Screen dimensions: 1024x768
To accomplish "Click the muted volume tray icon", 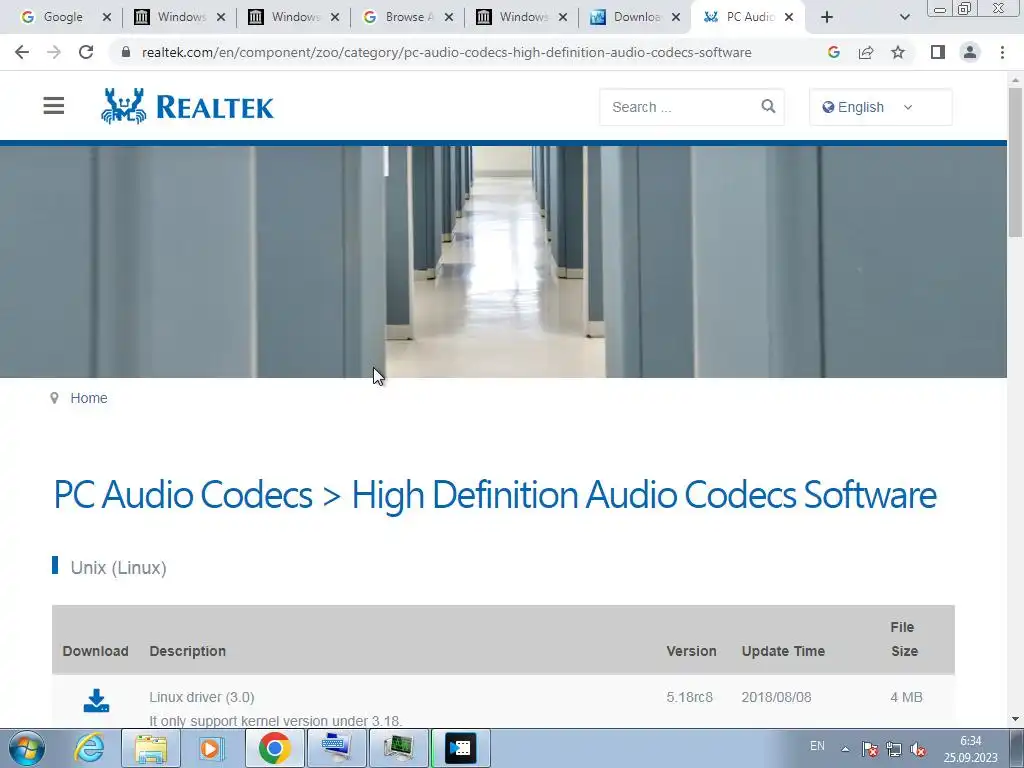I will (x=918, y=749).
